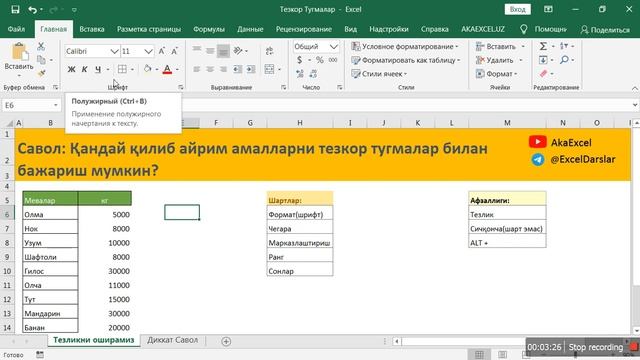The width and height of the screenshot is (640, 360).
Task: Toggle italic with the К button
Action: (x=84, y=69)
